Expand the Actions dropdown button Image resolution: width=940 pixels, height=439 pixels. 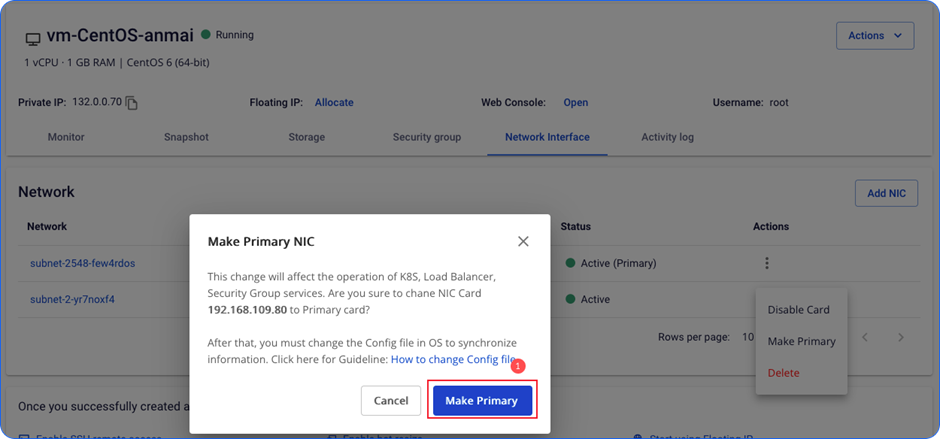tap(875, 36)
